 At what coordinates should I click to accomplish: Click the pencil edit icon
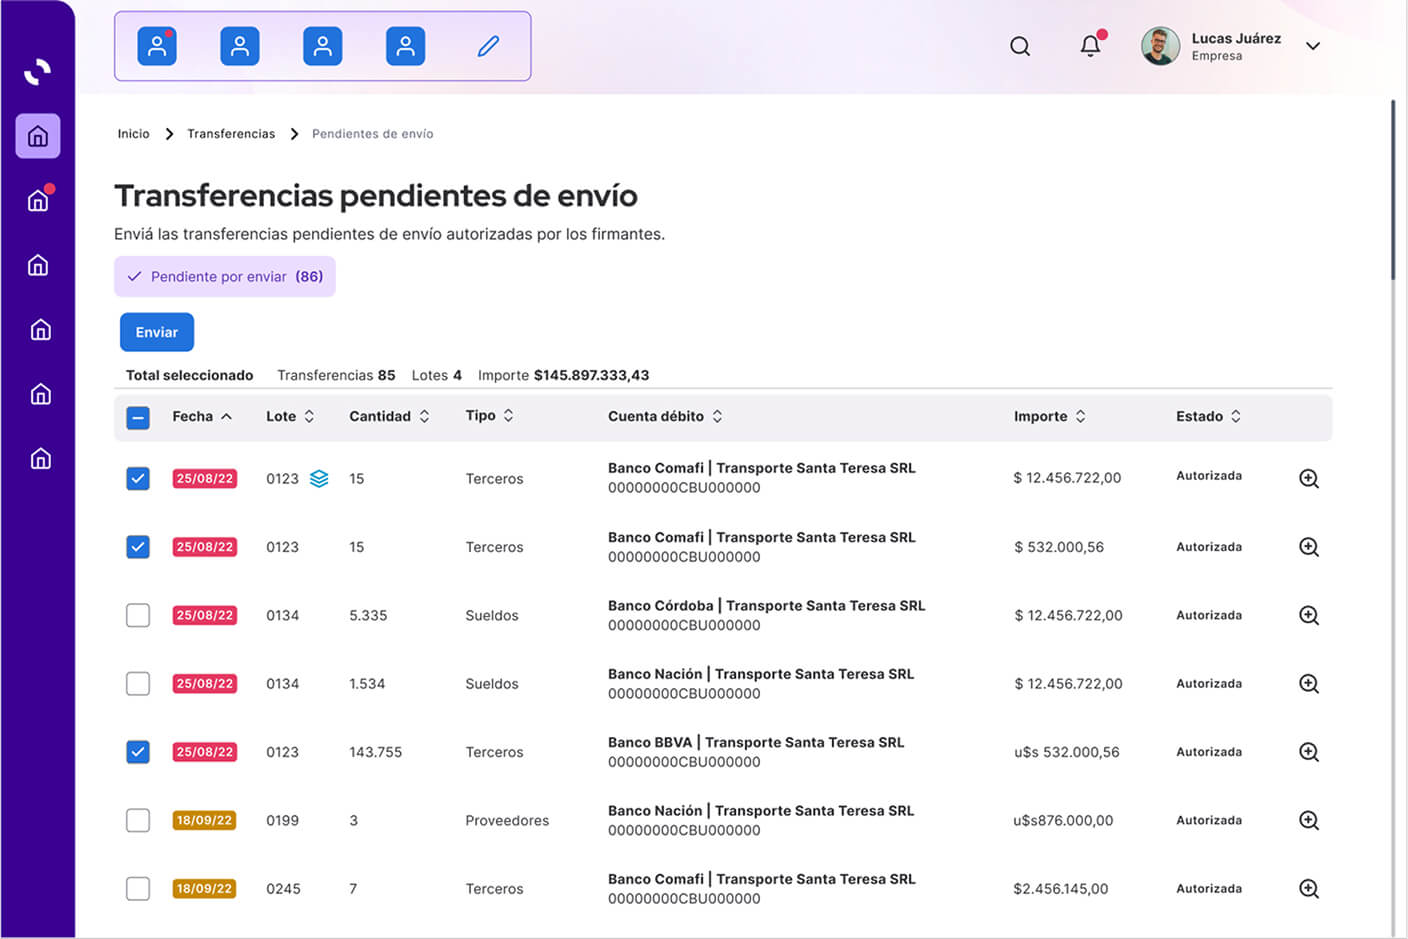(488, 46)
